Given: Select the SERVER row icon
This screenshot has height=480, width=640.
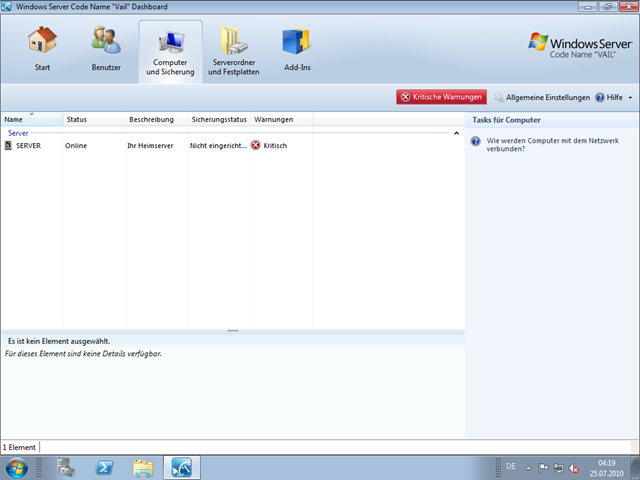Looking at the screenshot, I should click(8, 145).
